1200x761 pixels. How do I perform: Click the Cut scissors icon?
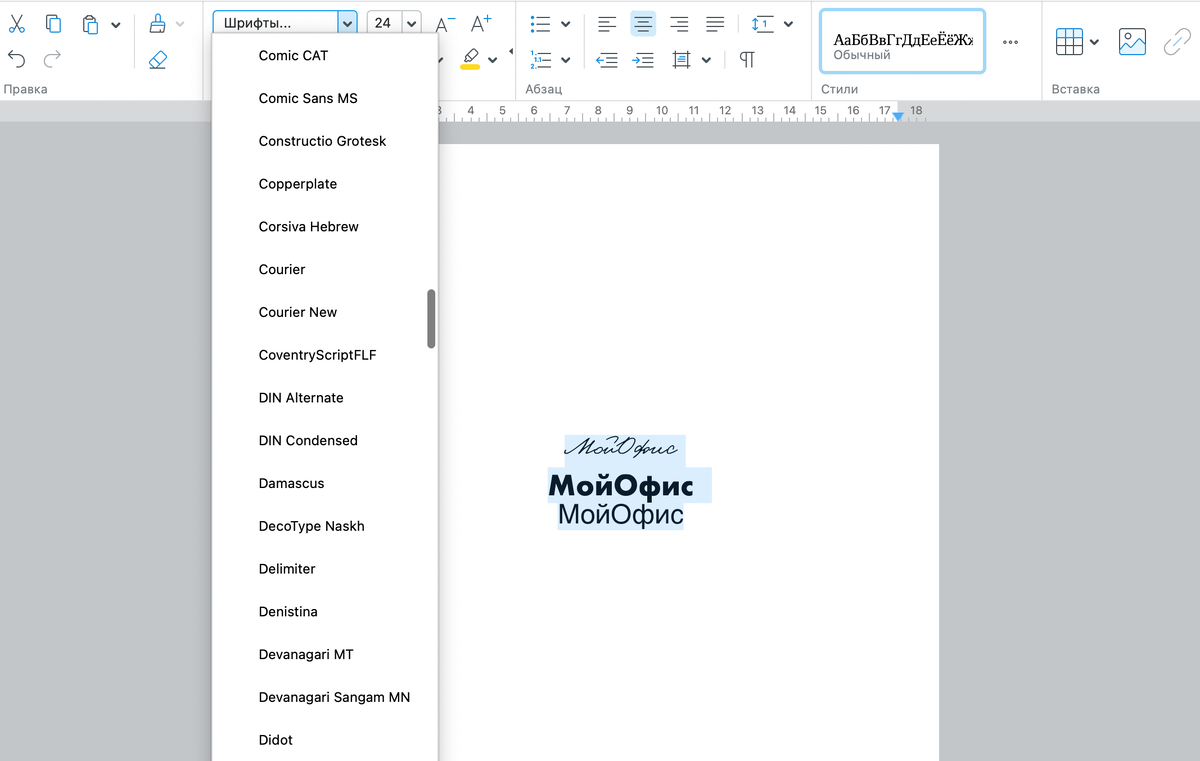17,23
